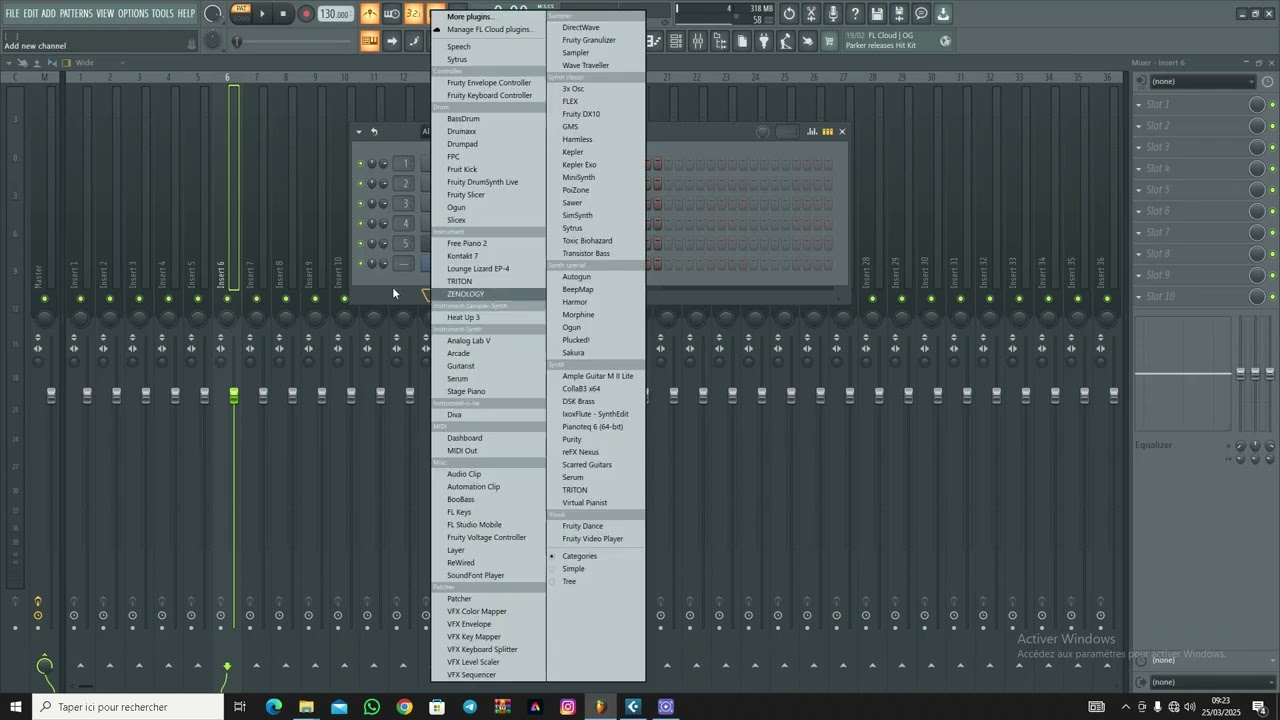Viewport: 1280px width, 720px height.
Task: Open the download content library icon
Action: [944, 14]
